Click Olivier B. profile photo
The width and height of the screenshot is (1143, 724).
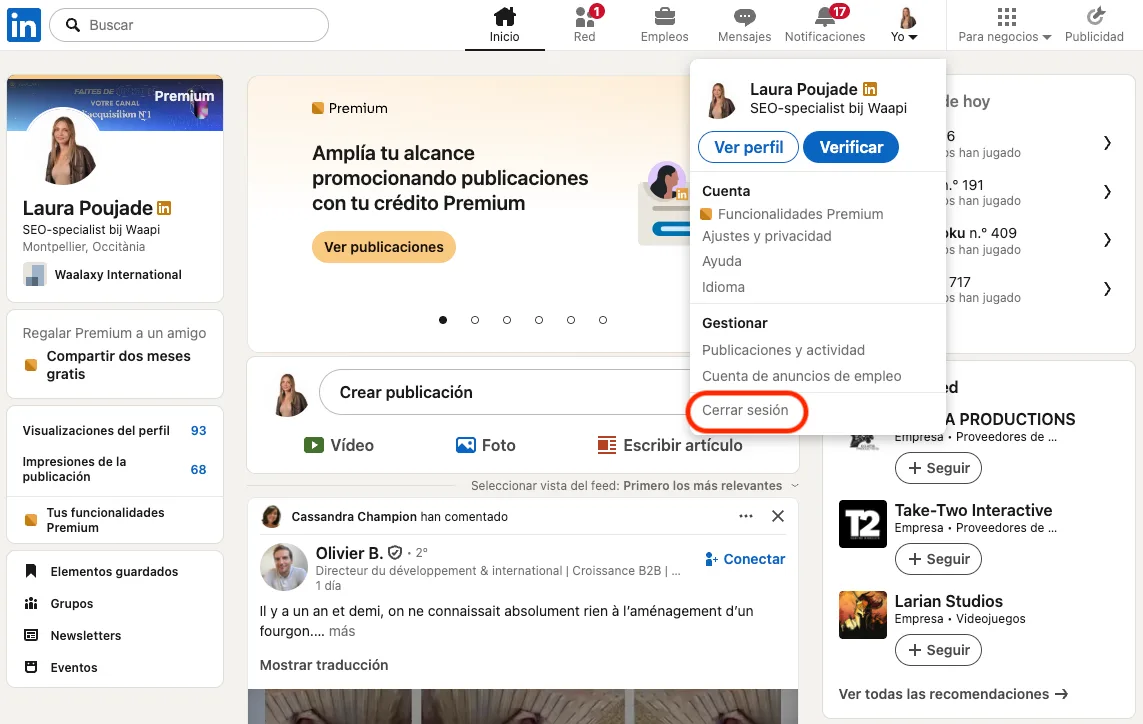click(x=284, y=567)
